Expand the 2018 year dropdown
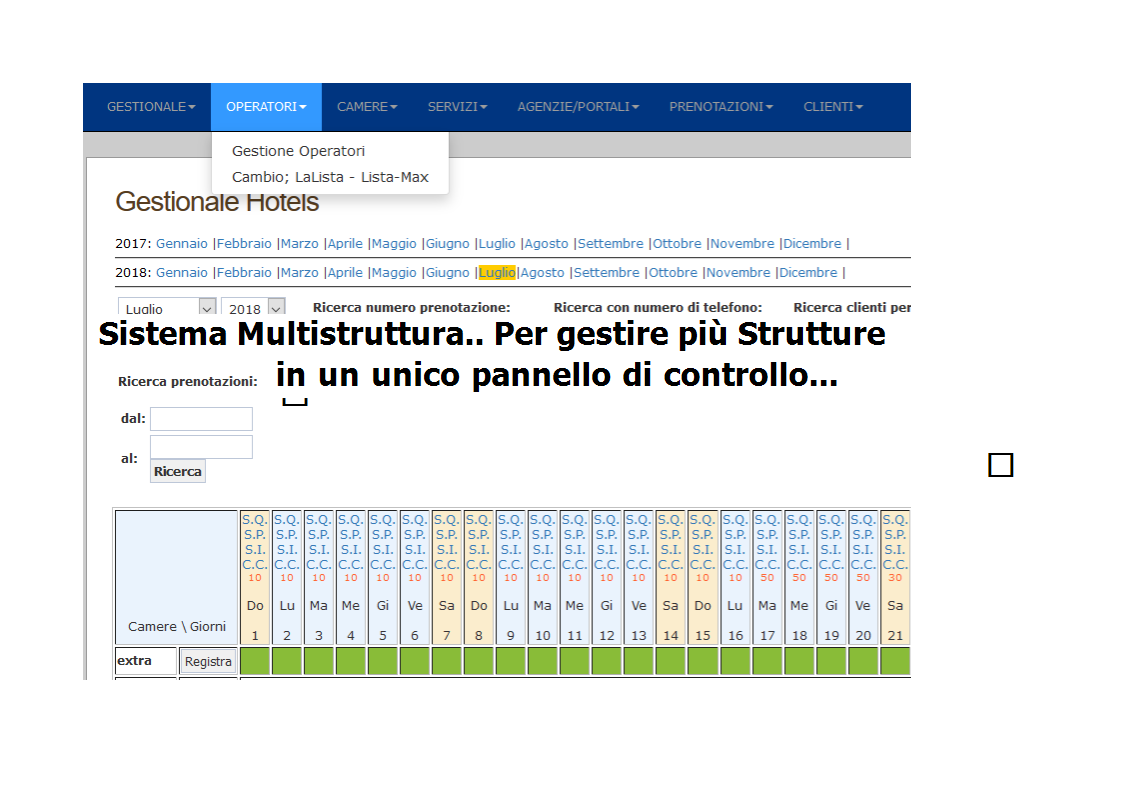This screenshot has width=1122, height=793. tap(253, 306)
